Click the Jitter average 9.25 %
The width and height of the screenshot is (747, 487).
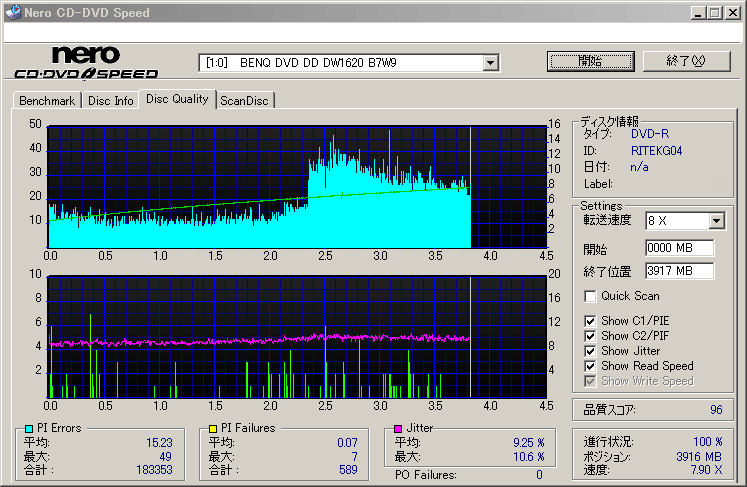(529, 443)
